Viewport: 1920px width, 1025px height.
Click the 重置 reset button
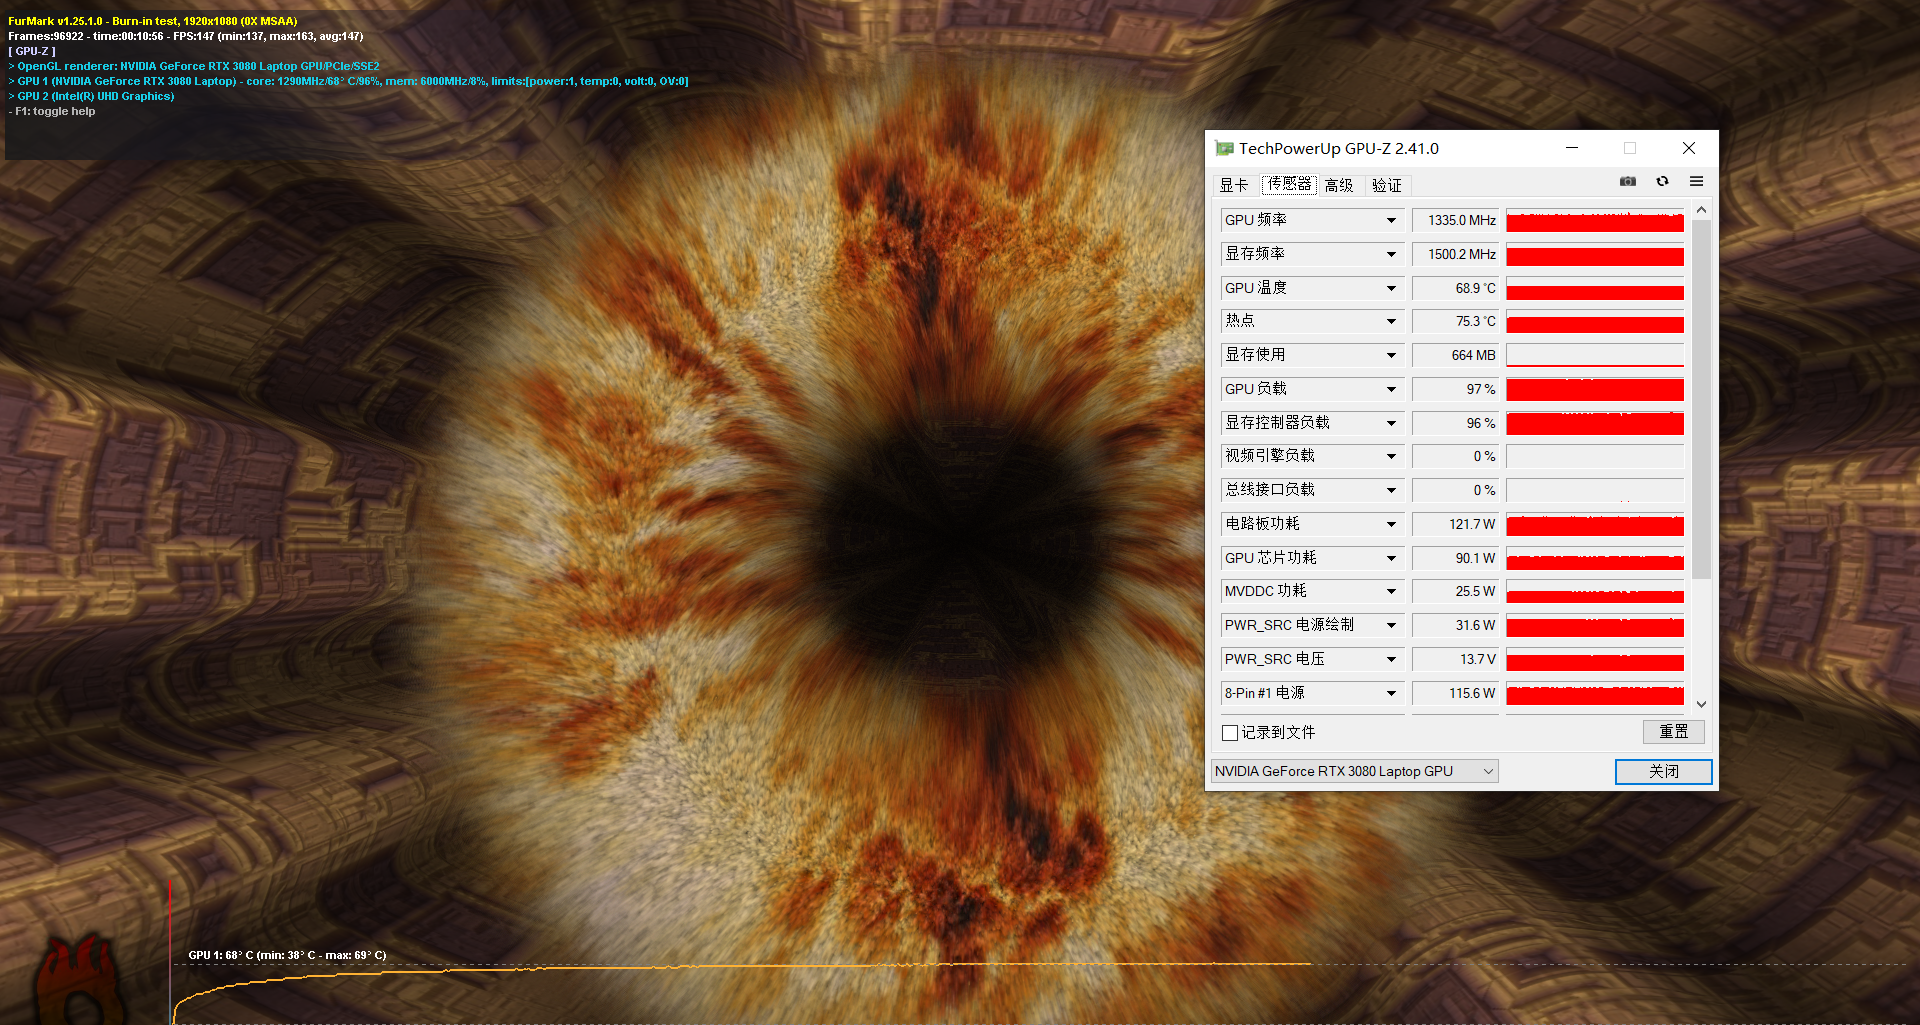click(1673, 732)
